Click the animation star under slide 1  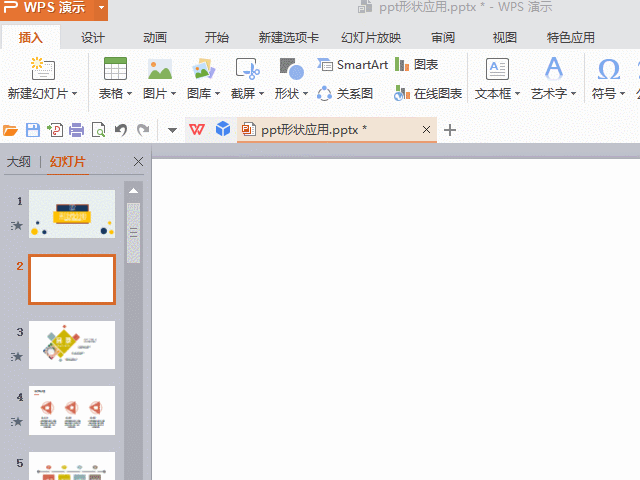coord(17,225)
